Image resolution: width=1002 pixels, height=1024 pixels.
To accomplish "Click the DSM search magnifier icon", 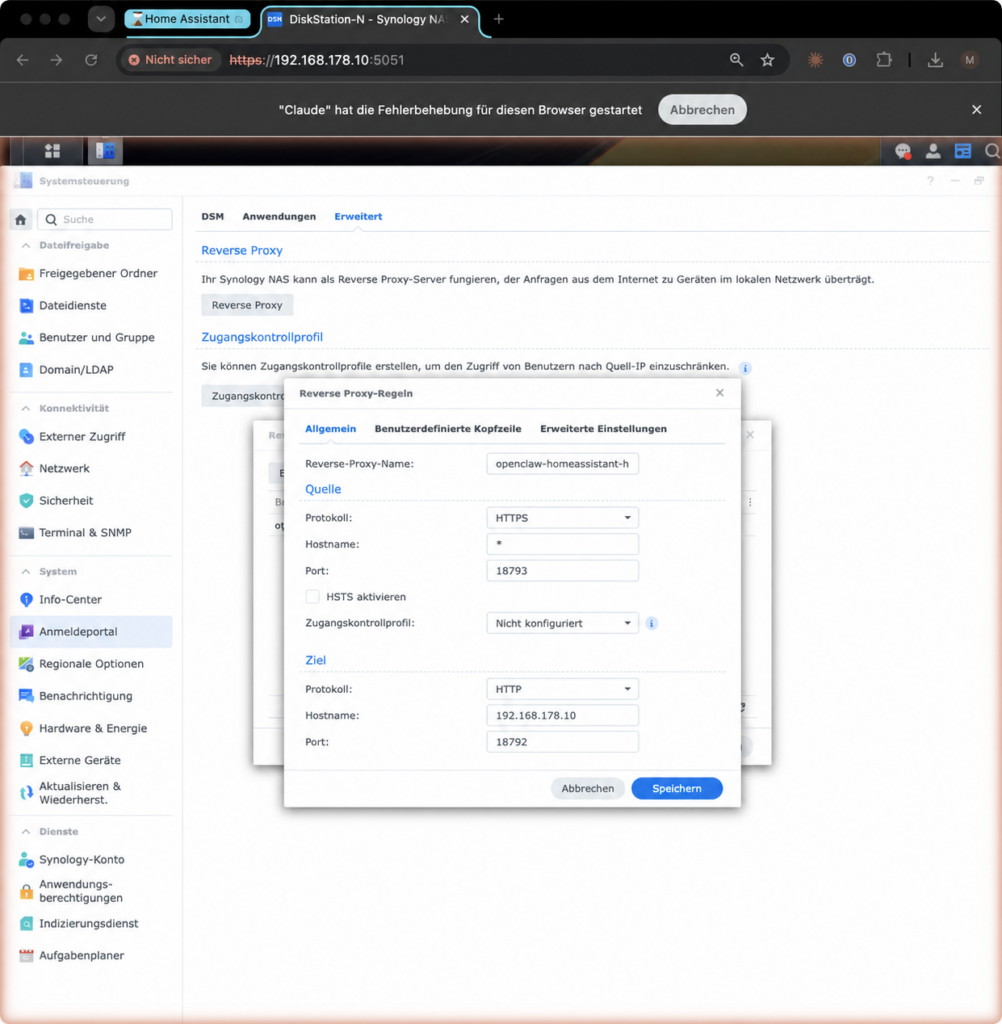I will [x=992, y=152].
